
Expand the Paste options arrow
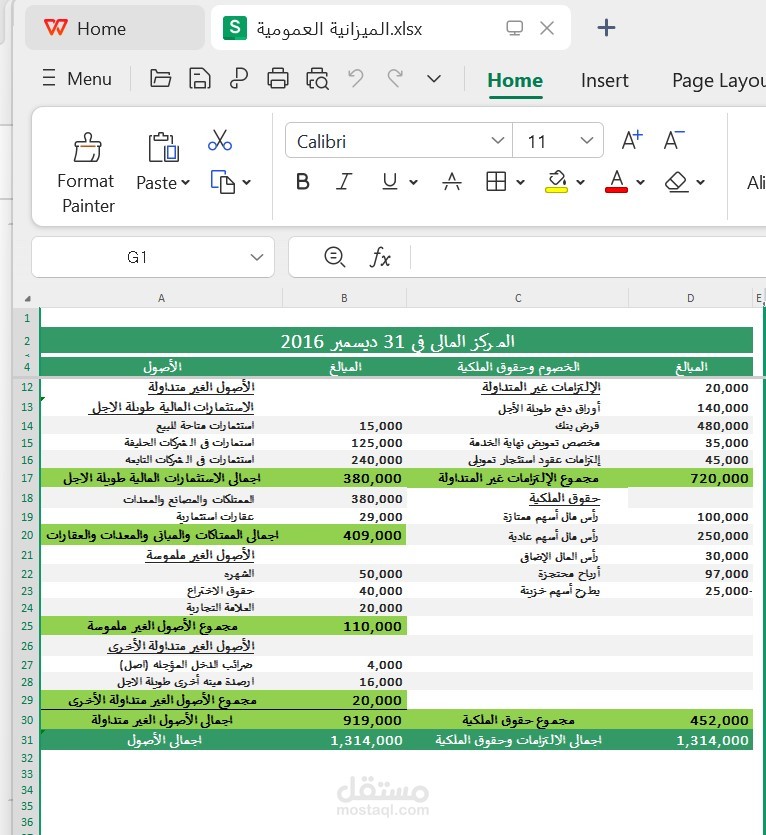click(x=185, y=183)
